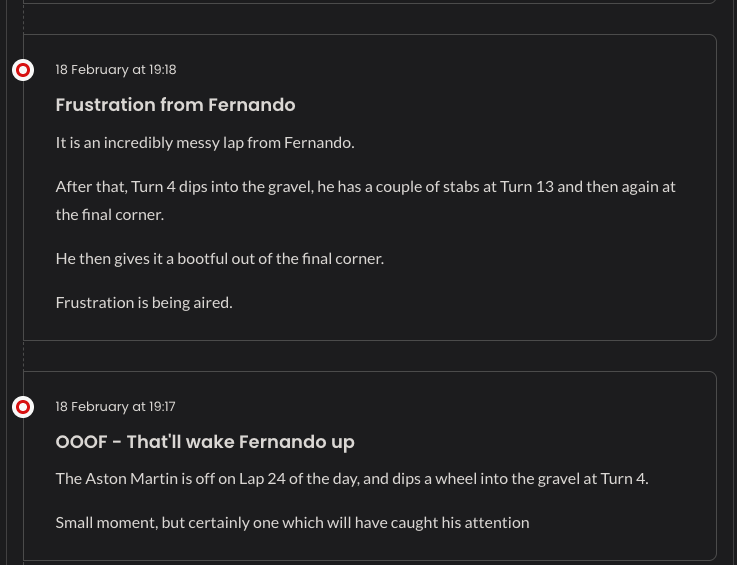The image size is (737, 565).
Task: Click the 'Small moment, but certainly one' line
Action: tap(292, 522)
